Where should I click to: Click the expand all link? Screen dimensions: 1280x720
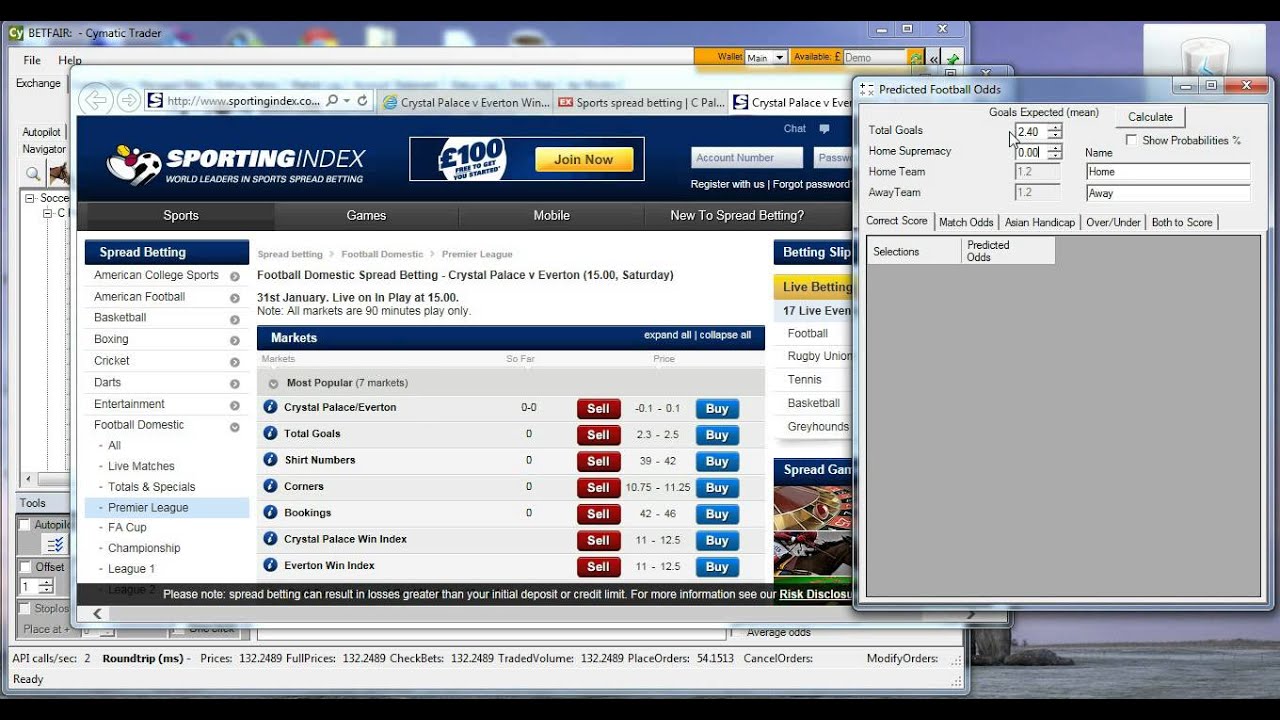(667, 335)
